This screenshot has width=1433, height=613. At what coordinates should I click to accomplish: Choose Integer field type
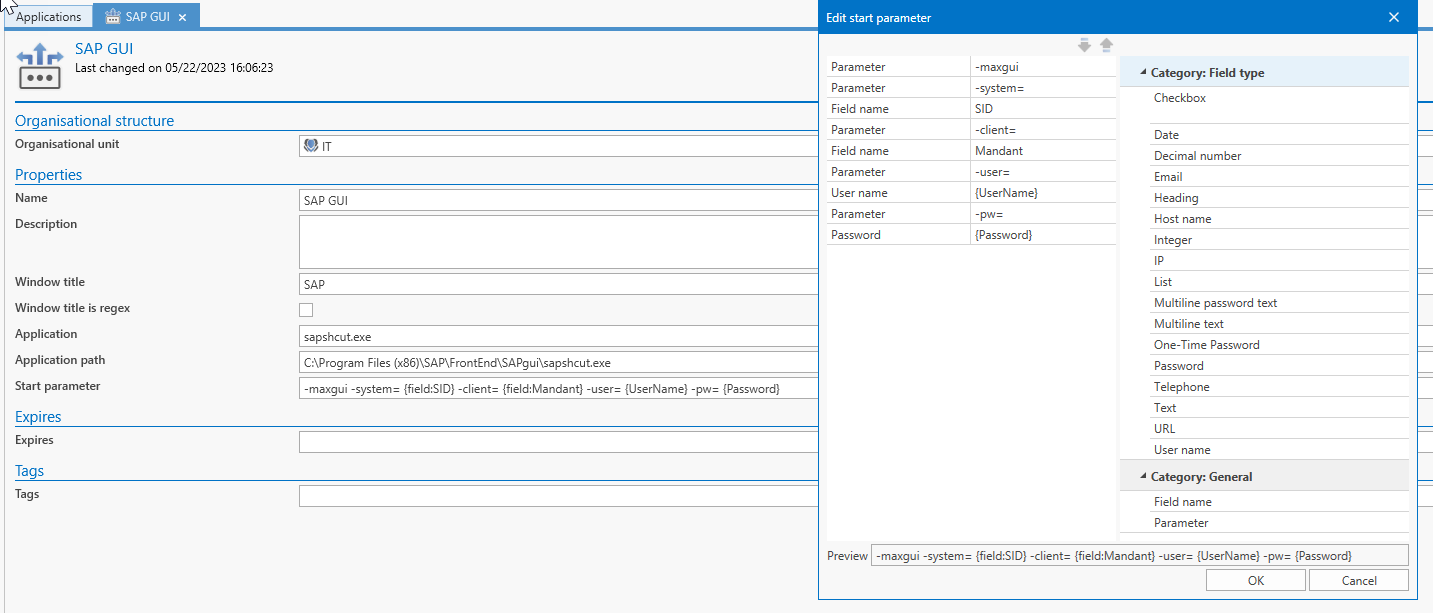1279,240
